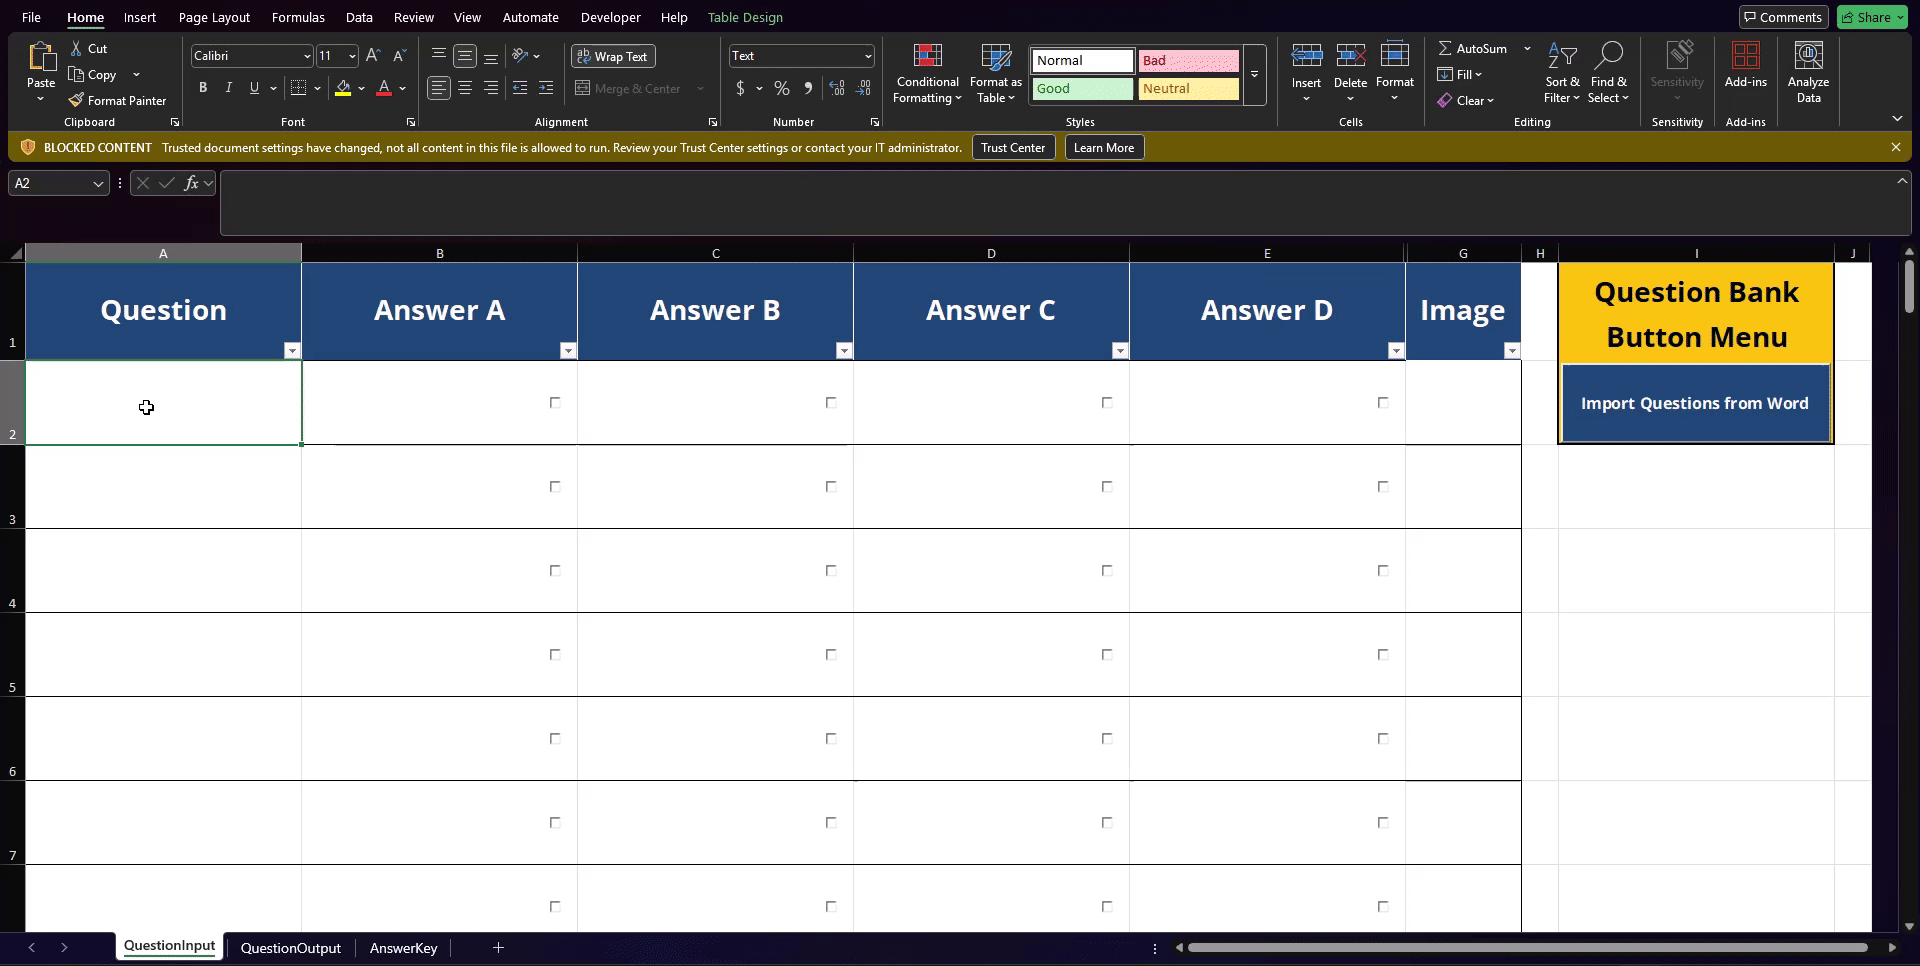Apply Comma Style number format

pos(808,88)
